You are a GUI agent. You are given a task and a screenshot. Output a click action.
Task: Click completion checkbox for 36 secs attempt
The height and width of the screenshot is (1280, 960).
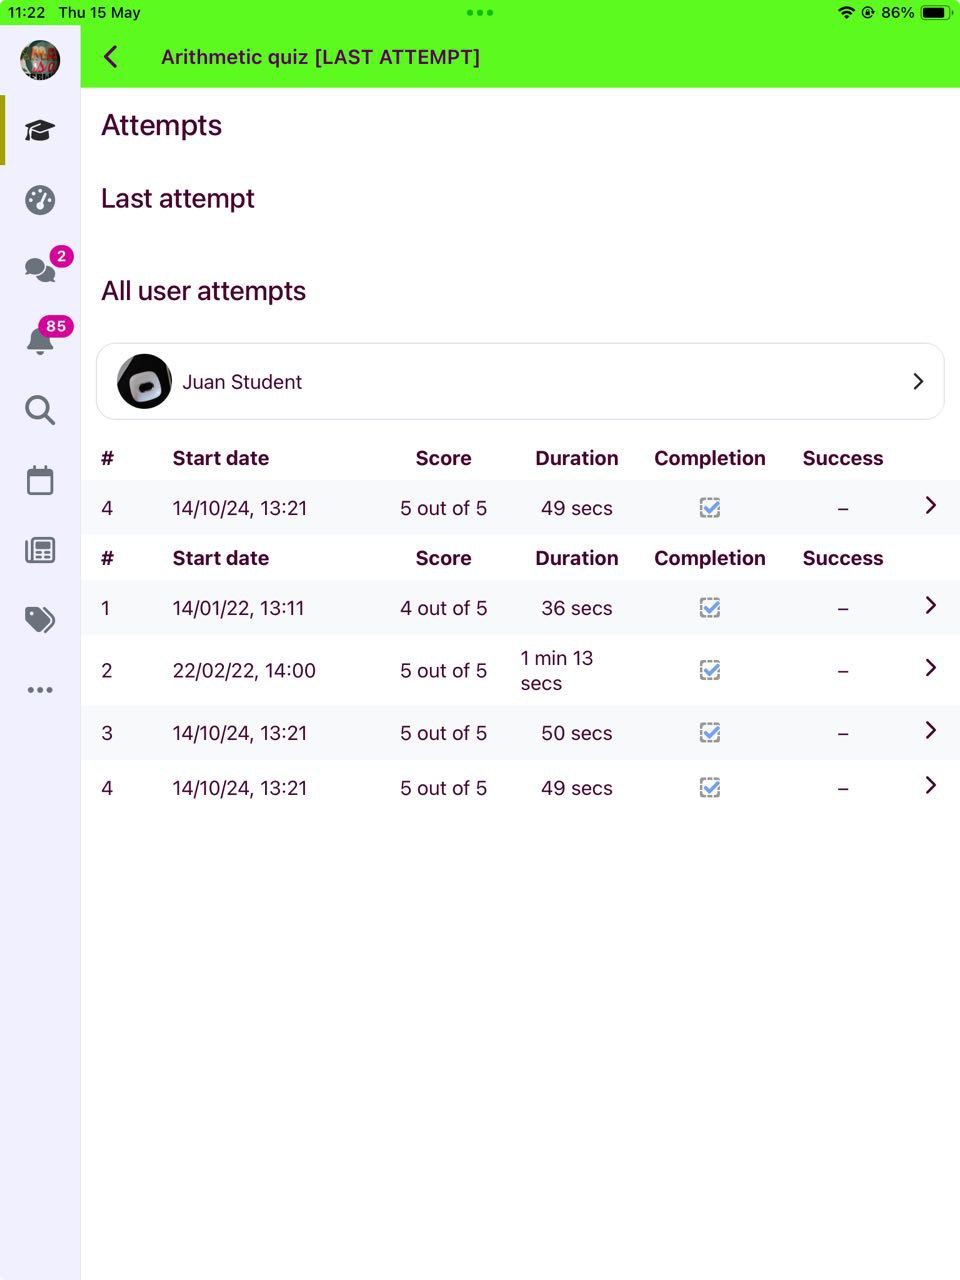[x=710, y=608]
